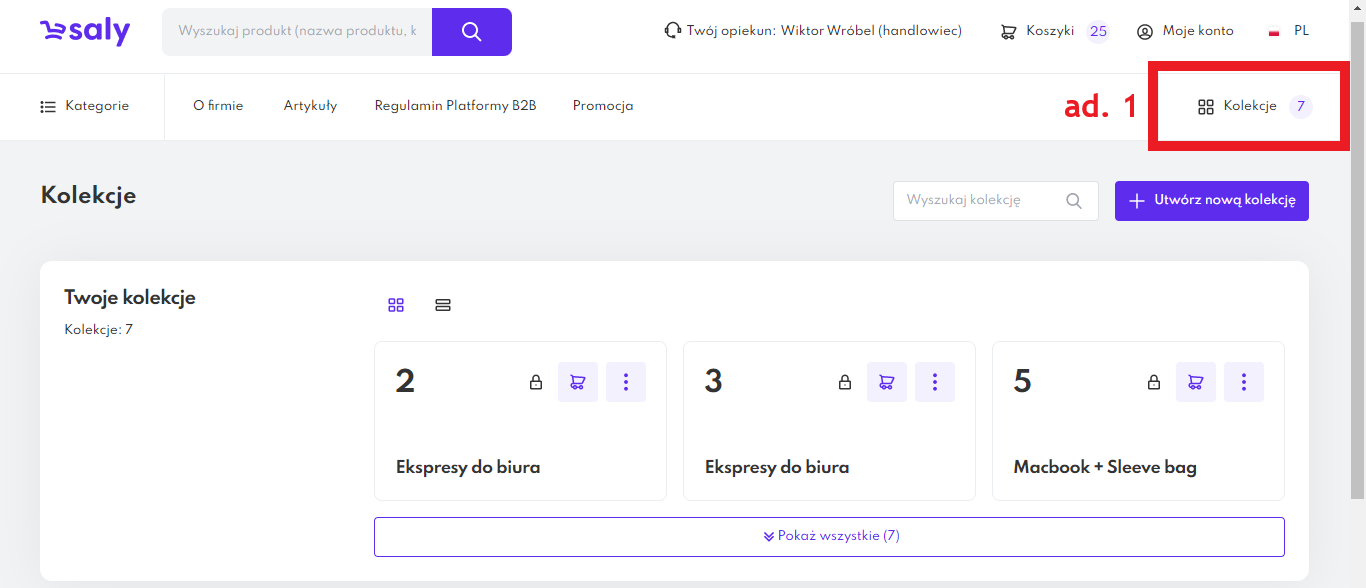The width and height of the screenshot is (1366, 588).
Task: Click magnifier icon in collection search field
Action: point(1074,201)
